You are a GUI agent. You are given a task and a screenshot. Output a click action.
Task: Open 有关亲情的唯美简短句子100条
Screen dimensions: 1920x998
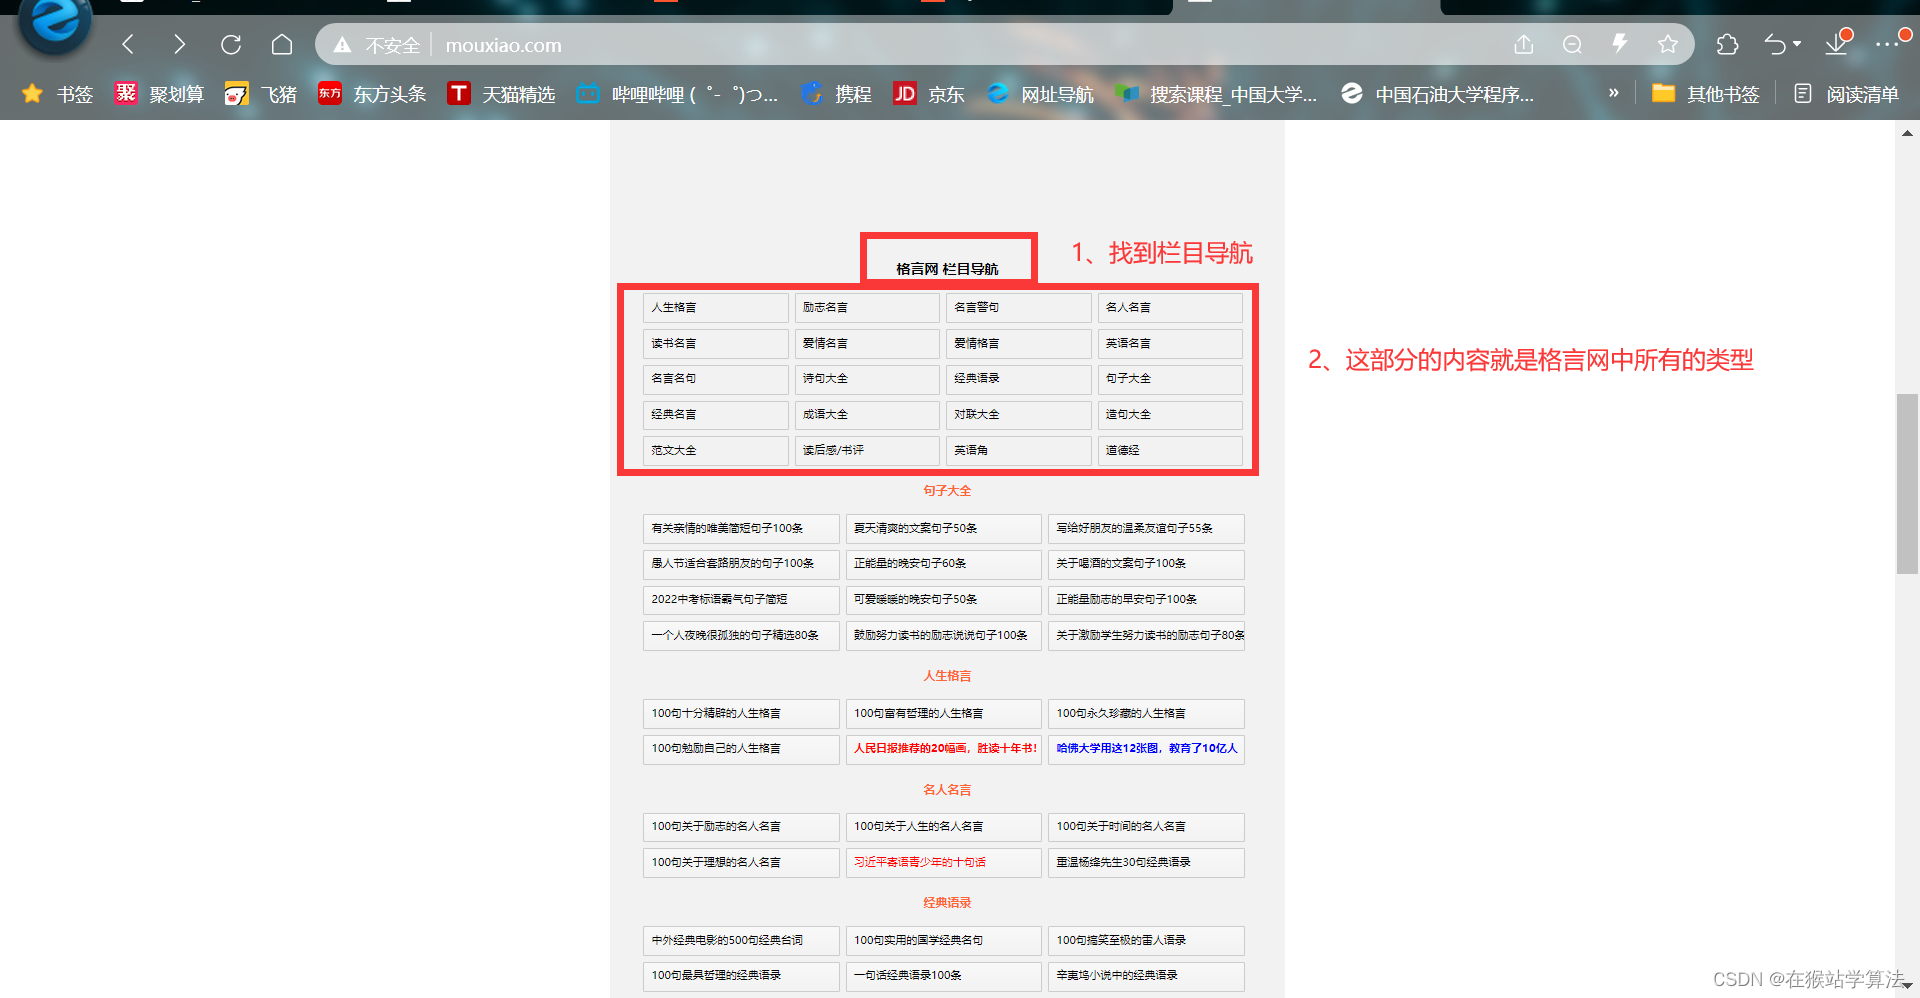741,528
